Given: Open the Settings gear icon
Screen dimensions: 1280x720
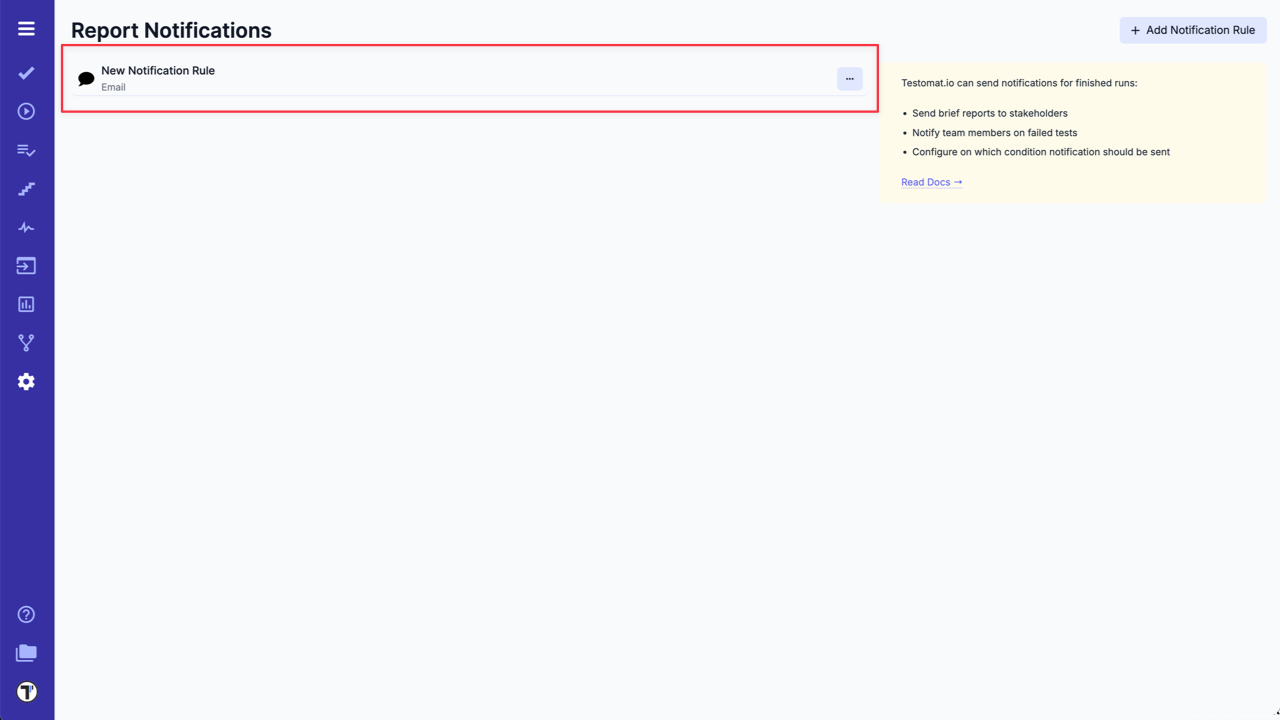Looking at the screenshot, I should point(26,381).
